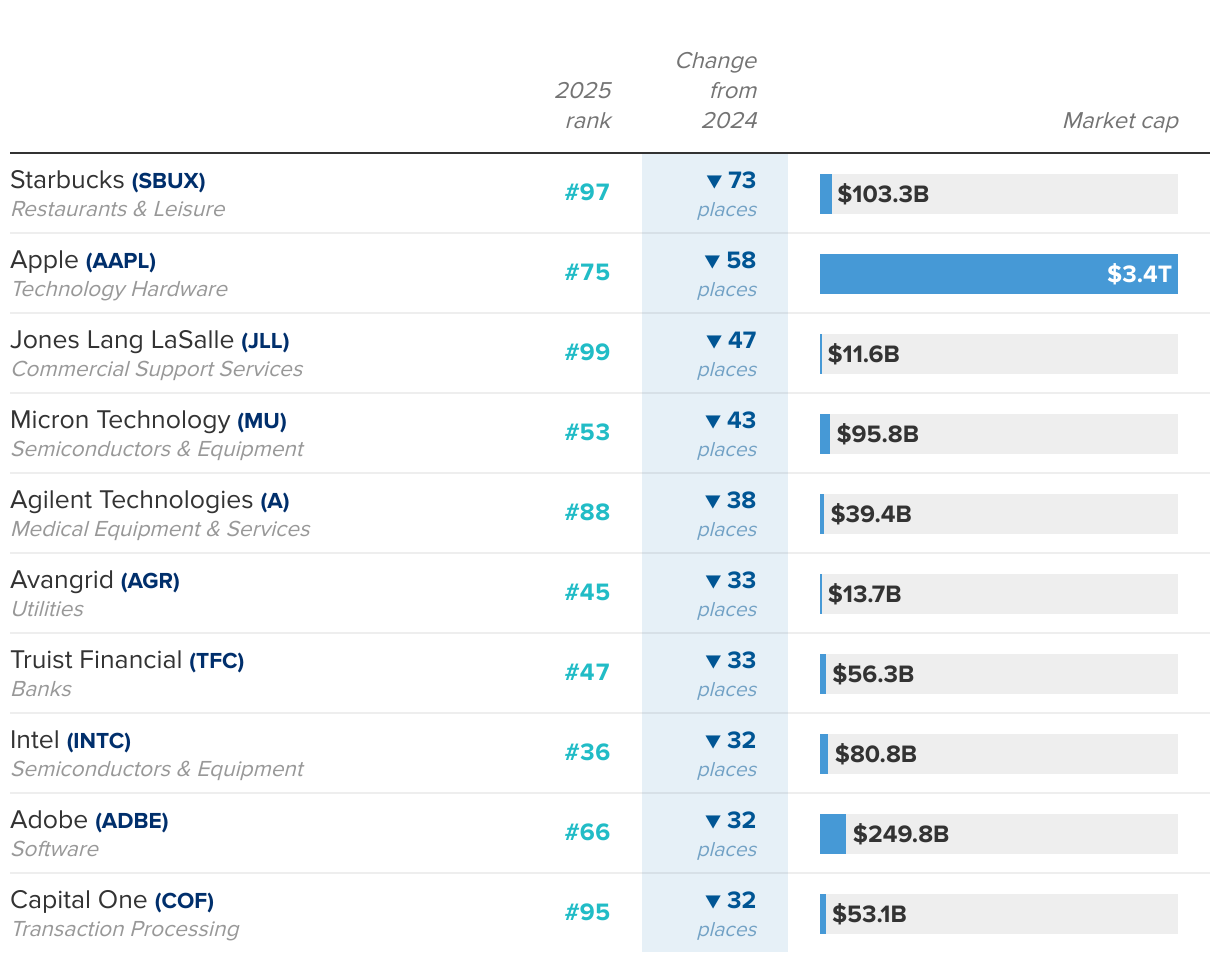Image resolution: width=1220 pixels, height=962 pixels.
Task: Click the down arrow beside Apple's 58 places
Action: tap(712, 261)
